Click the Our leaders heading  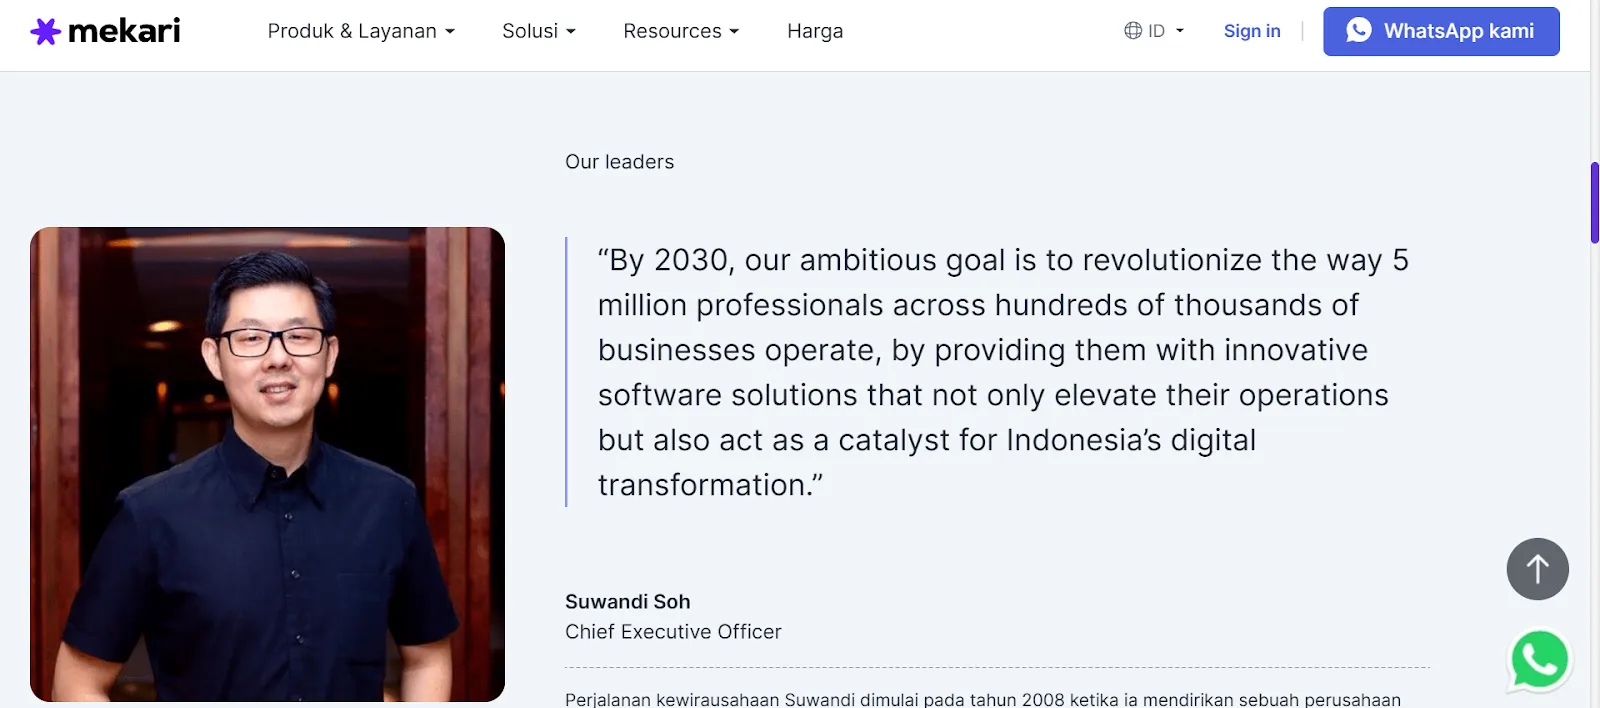pyautogui.click(x=619, y=161)
